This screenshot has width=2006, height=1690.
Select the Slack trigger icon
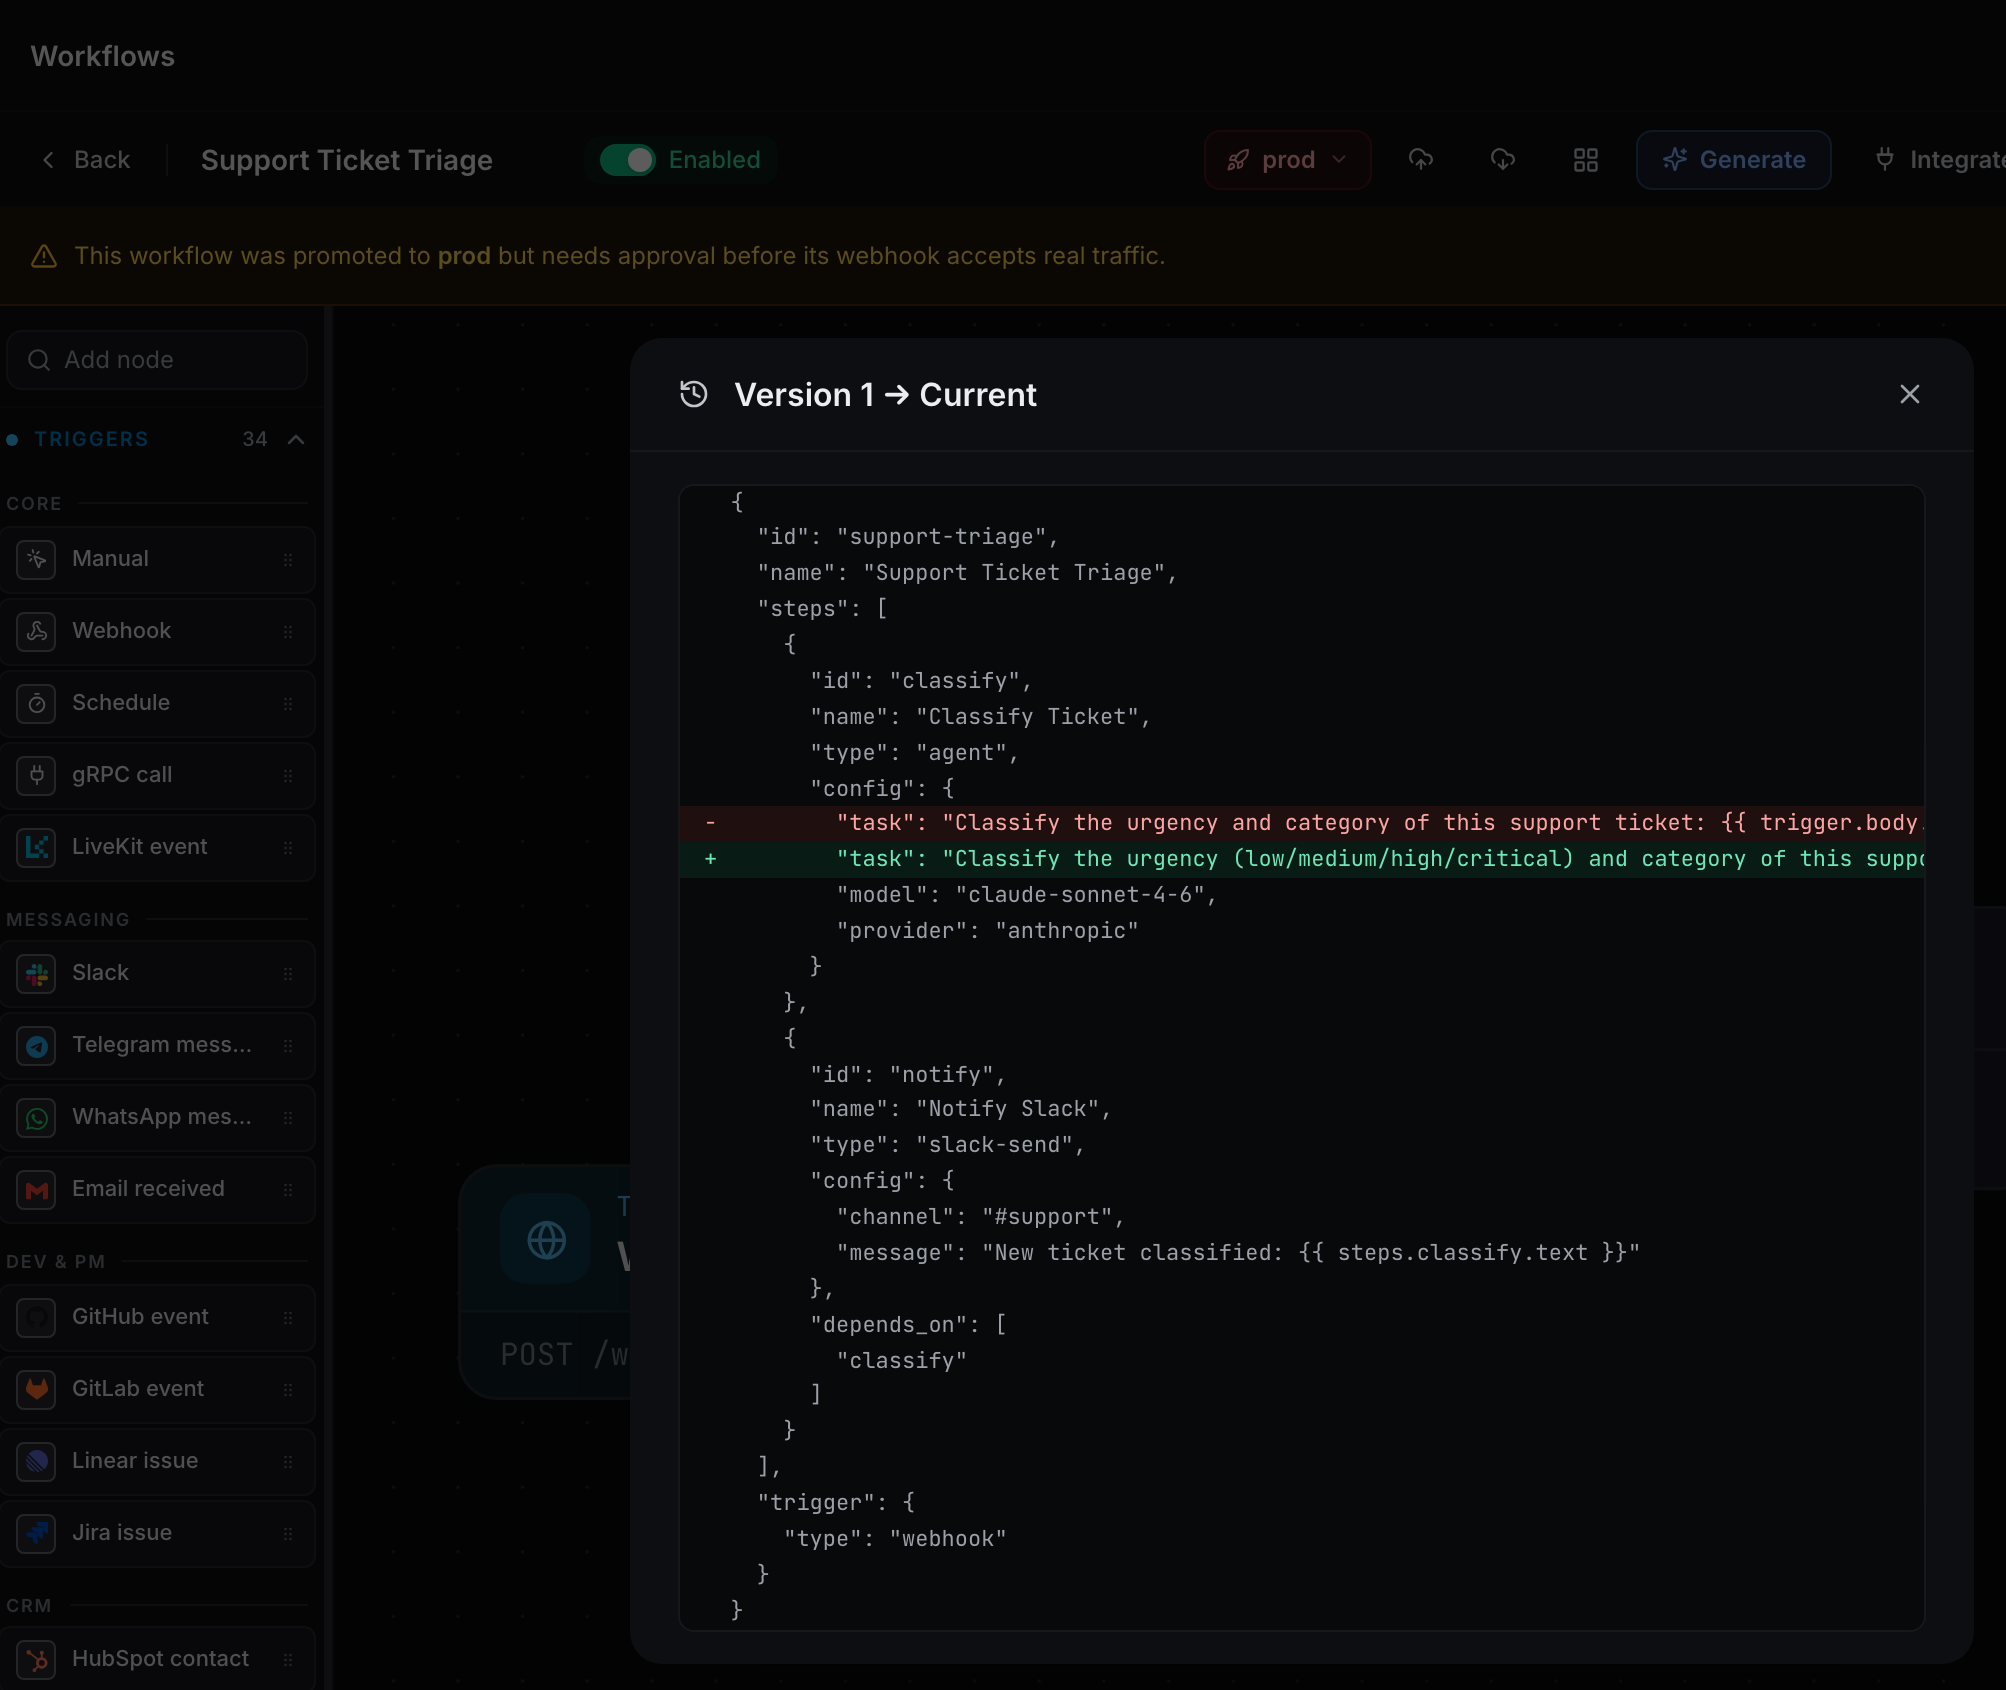click(36, 973)
